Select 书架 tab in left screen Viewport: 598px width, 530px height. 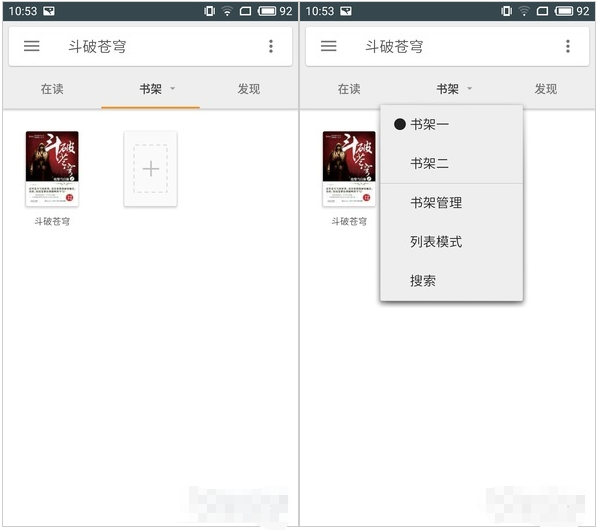pyautogui.click(x=150, y=89)
